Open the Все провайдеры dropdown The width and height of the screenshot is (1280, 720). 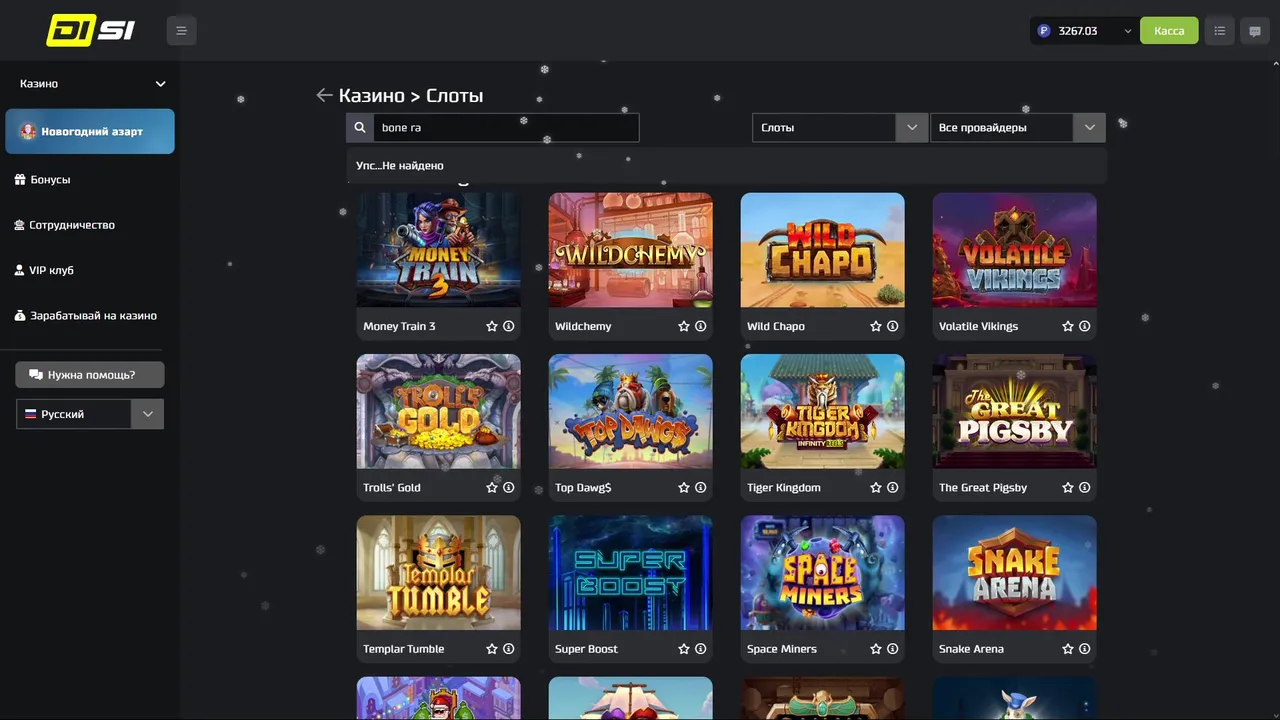click(1018, 128)
